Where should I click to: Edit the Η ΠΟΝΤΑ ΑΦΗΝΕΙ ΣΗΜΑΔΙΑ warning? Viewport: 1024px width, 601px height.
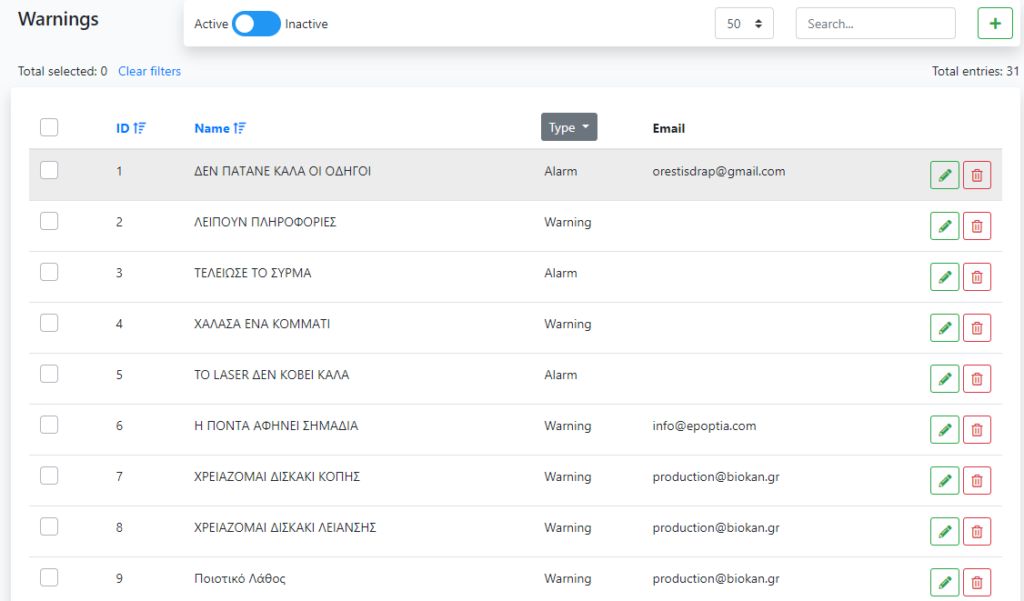(x=944, y=430)
